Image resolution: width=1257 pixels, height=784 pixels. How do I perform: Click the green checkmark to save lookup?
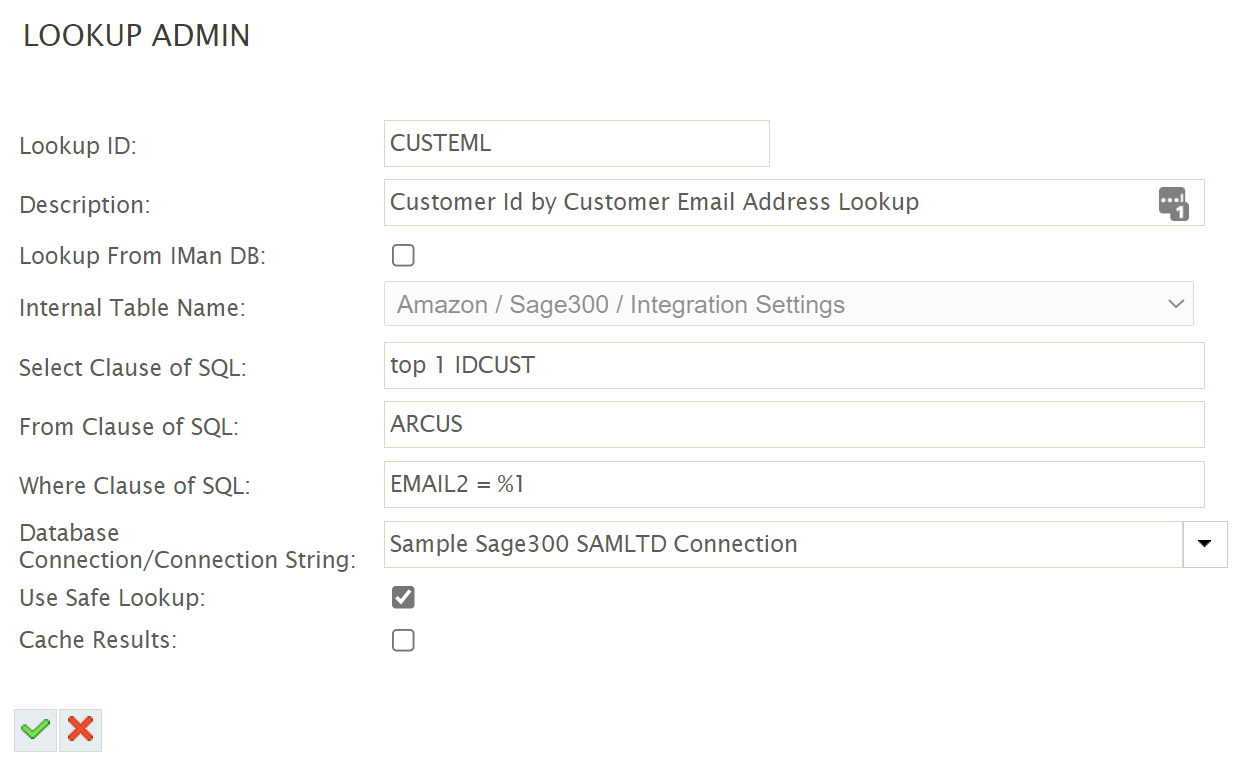(35, 730)
